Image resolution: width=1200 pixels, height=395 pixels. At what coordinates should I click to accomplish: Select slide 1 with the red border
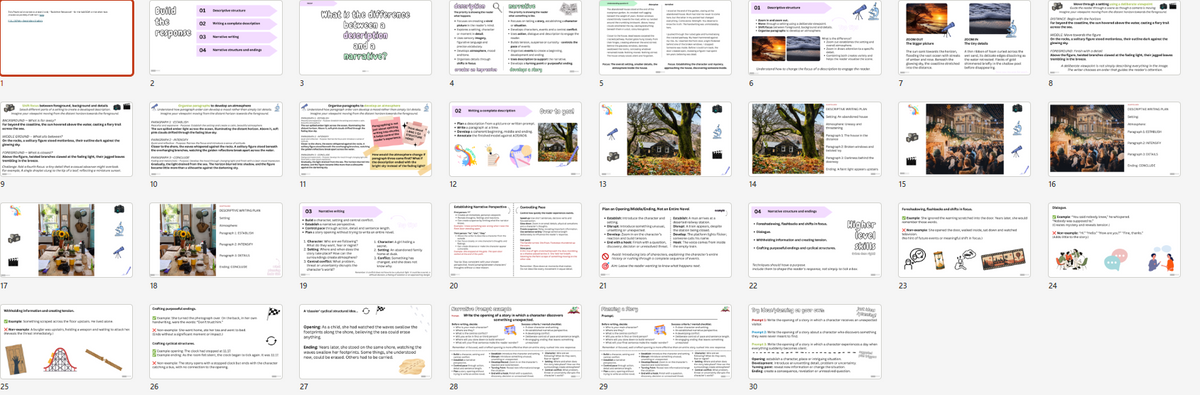[x=67, y=39]
